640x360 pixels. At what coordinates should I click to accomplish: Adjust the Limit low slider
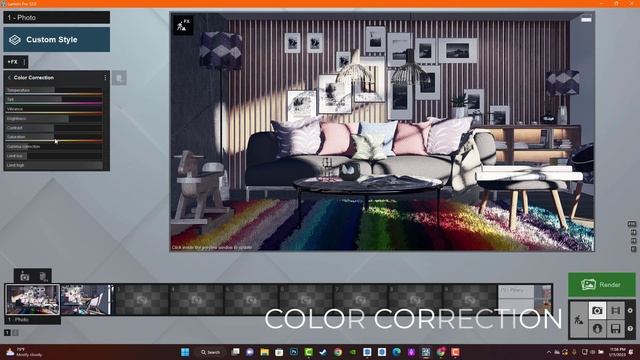[54, 156]
